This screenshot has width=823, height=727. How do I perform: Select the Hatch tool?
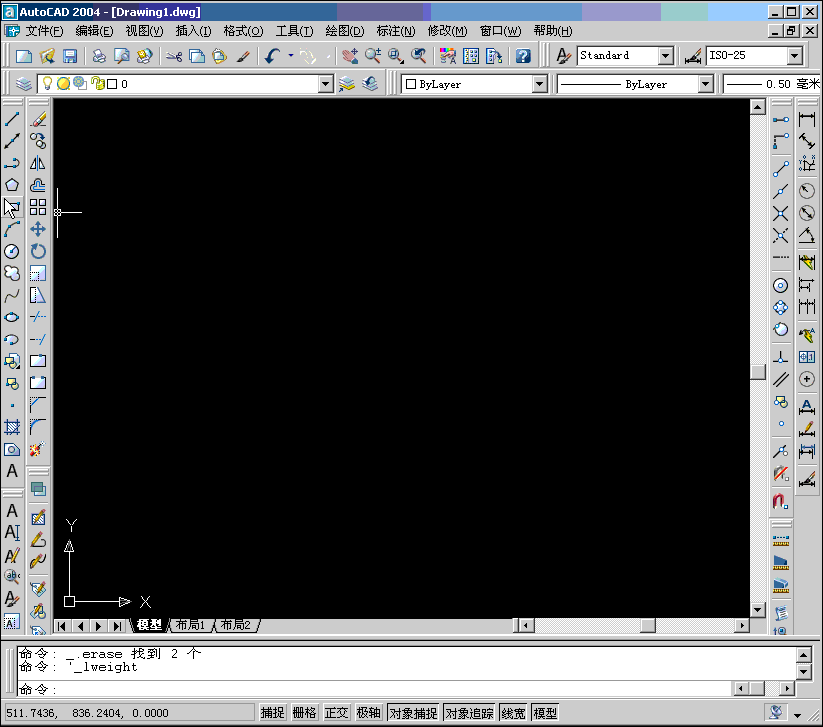[x=12, y=427]
